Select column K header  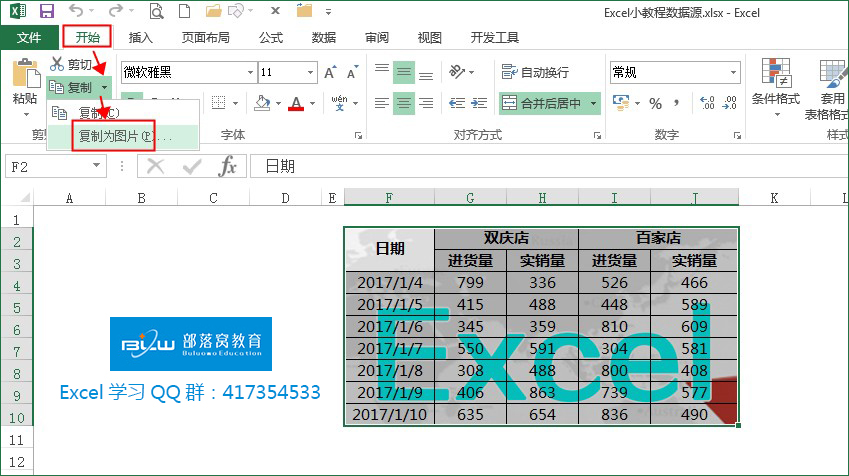pyautogui.click(x=774, y=198)
